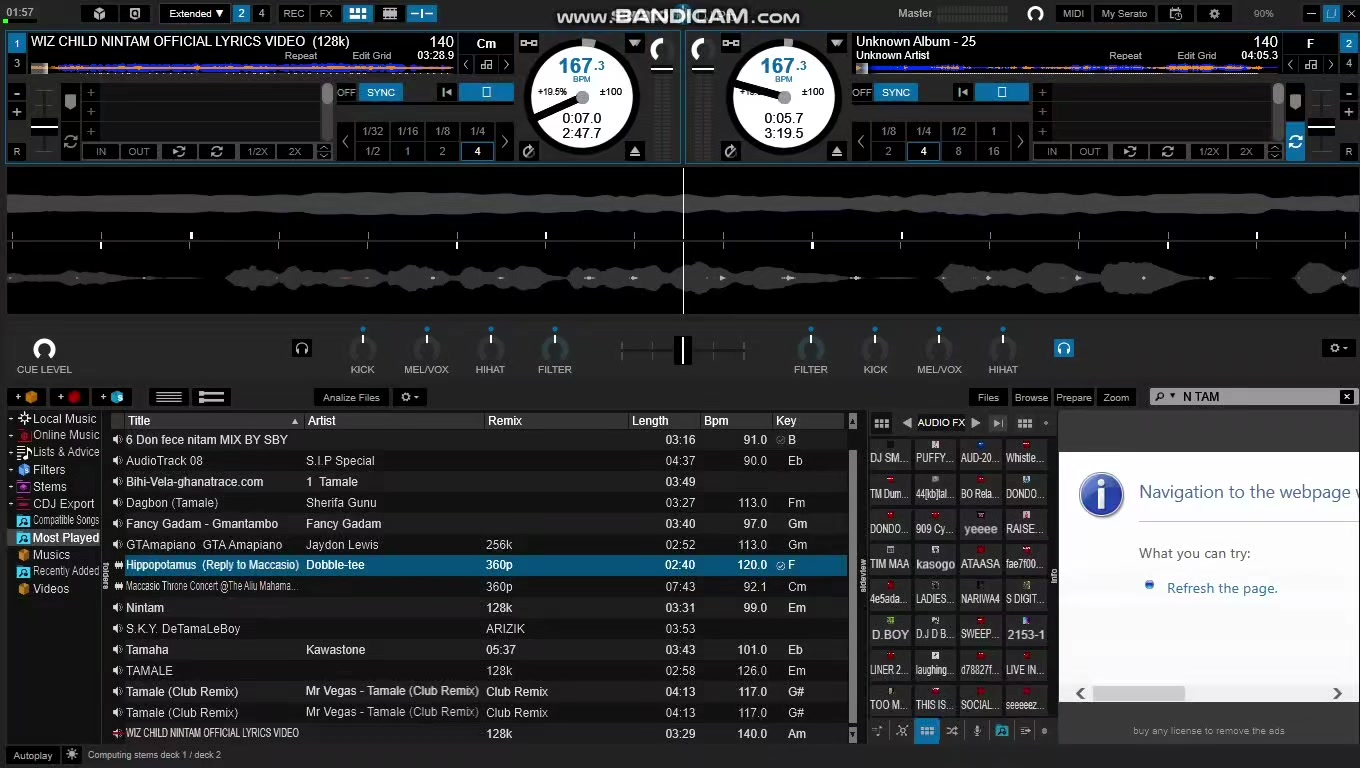The width and height of the screenshot is (1360, 768).
Task: Open the MIDI settings
Action: click(1073, 14)
